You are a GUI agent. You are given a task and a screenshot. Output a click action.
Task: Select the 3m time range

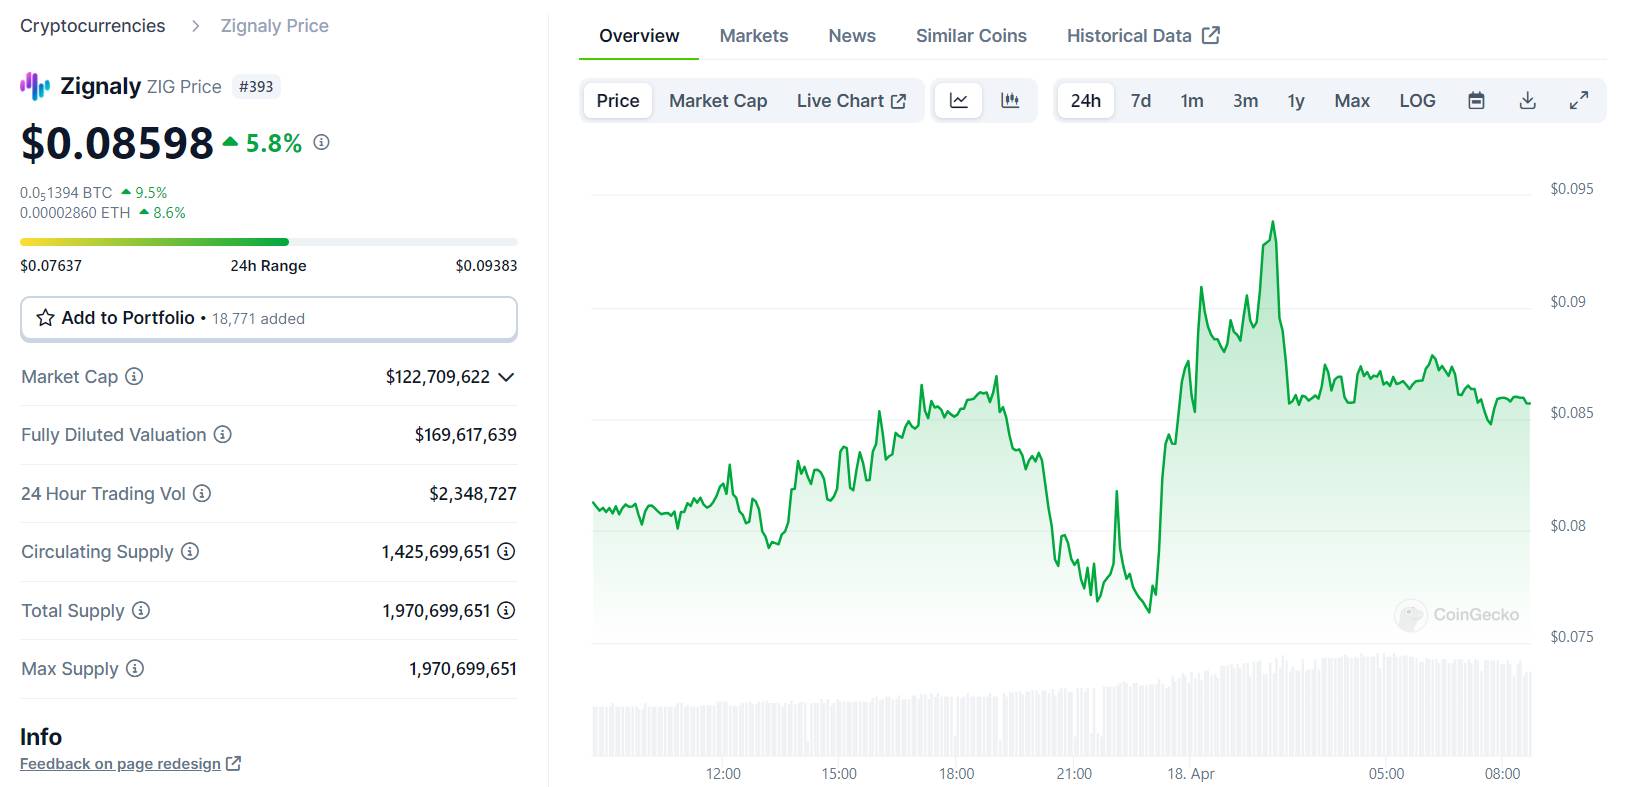coord(1245,100)
